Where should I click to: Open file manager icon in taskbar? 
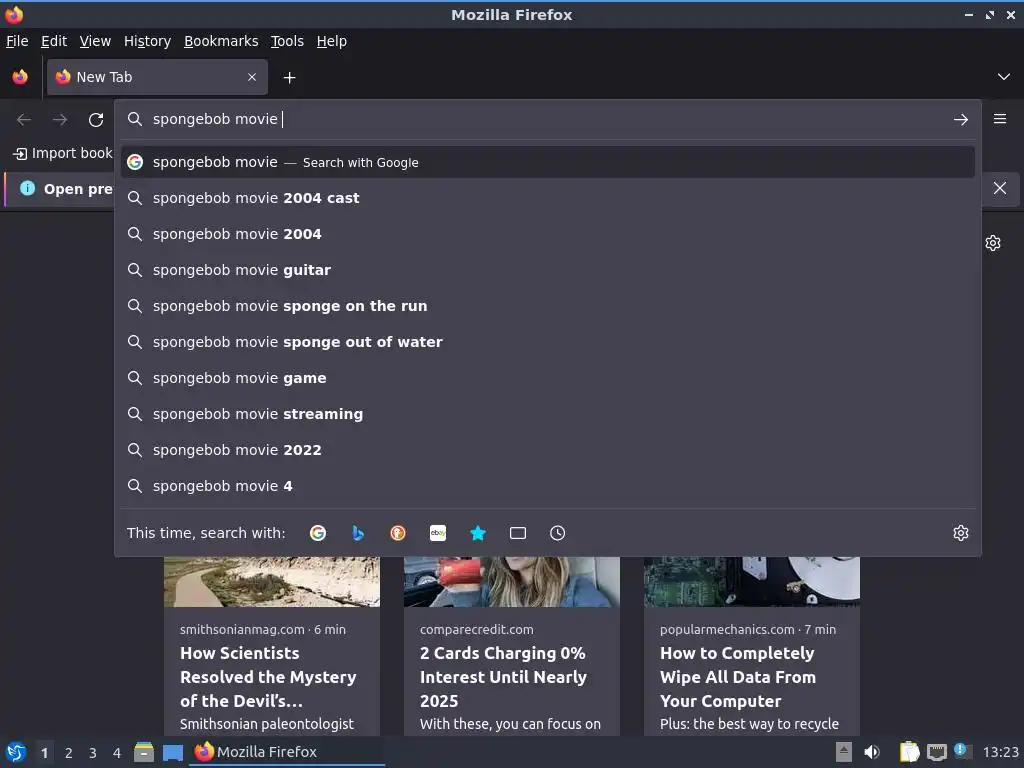coord(144,752)
